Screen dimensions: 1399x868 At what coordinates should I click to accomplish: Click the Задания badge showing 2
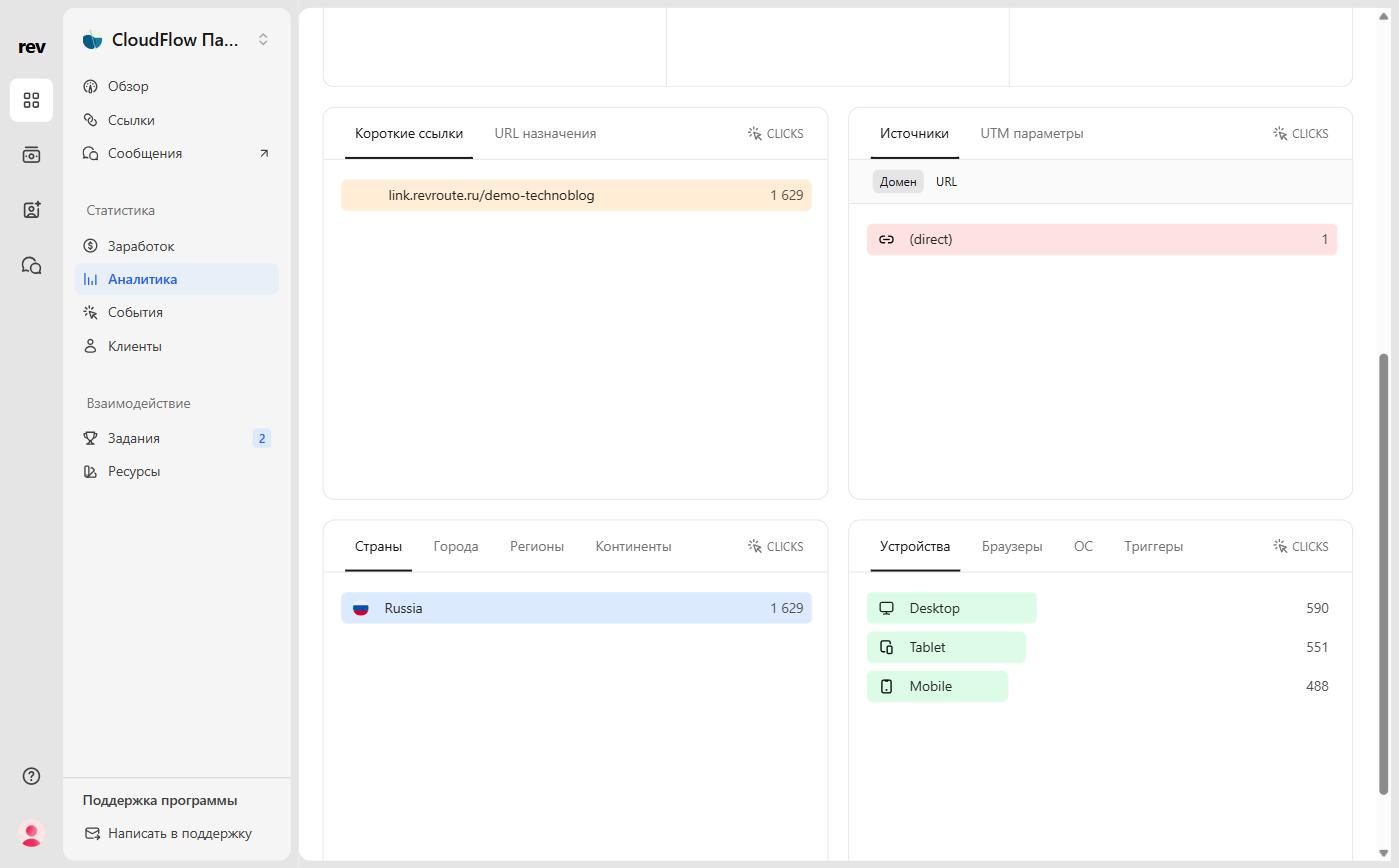pos(262,438)
